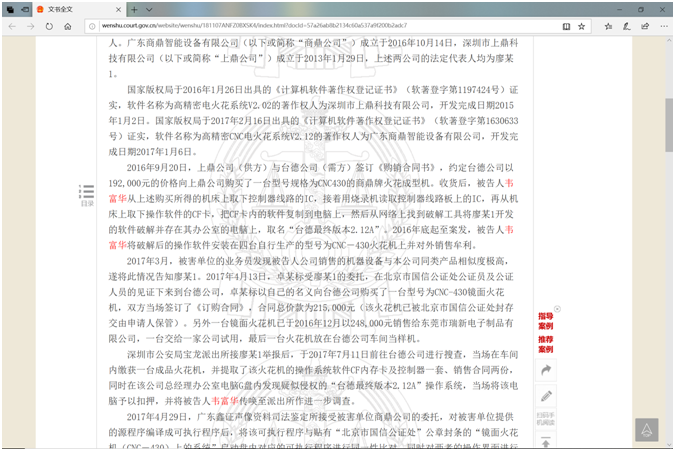Click highlighted 韦富华 before 传唤至派出所
675x451 pixels.
tap(225, 401)
